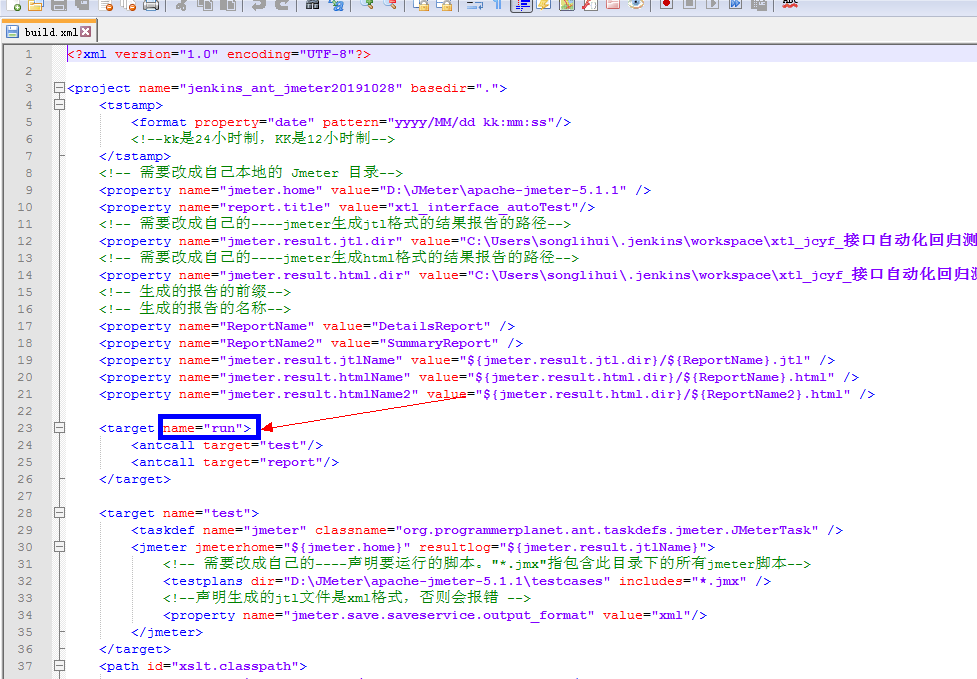Collapse the run target fold, line 23
This screenshot has width=977, height=679.
pyautogui.click(x=59, y=428)
